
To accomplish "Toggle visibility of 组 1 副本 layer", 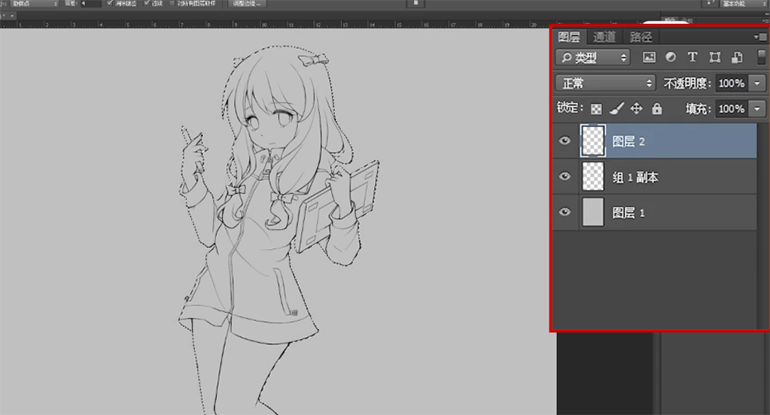I will (565, 177).
